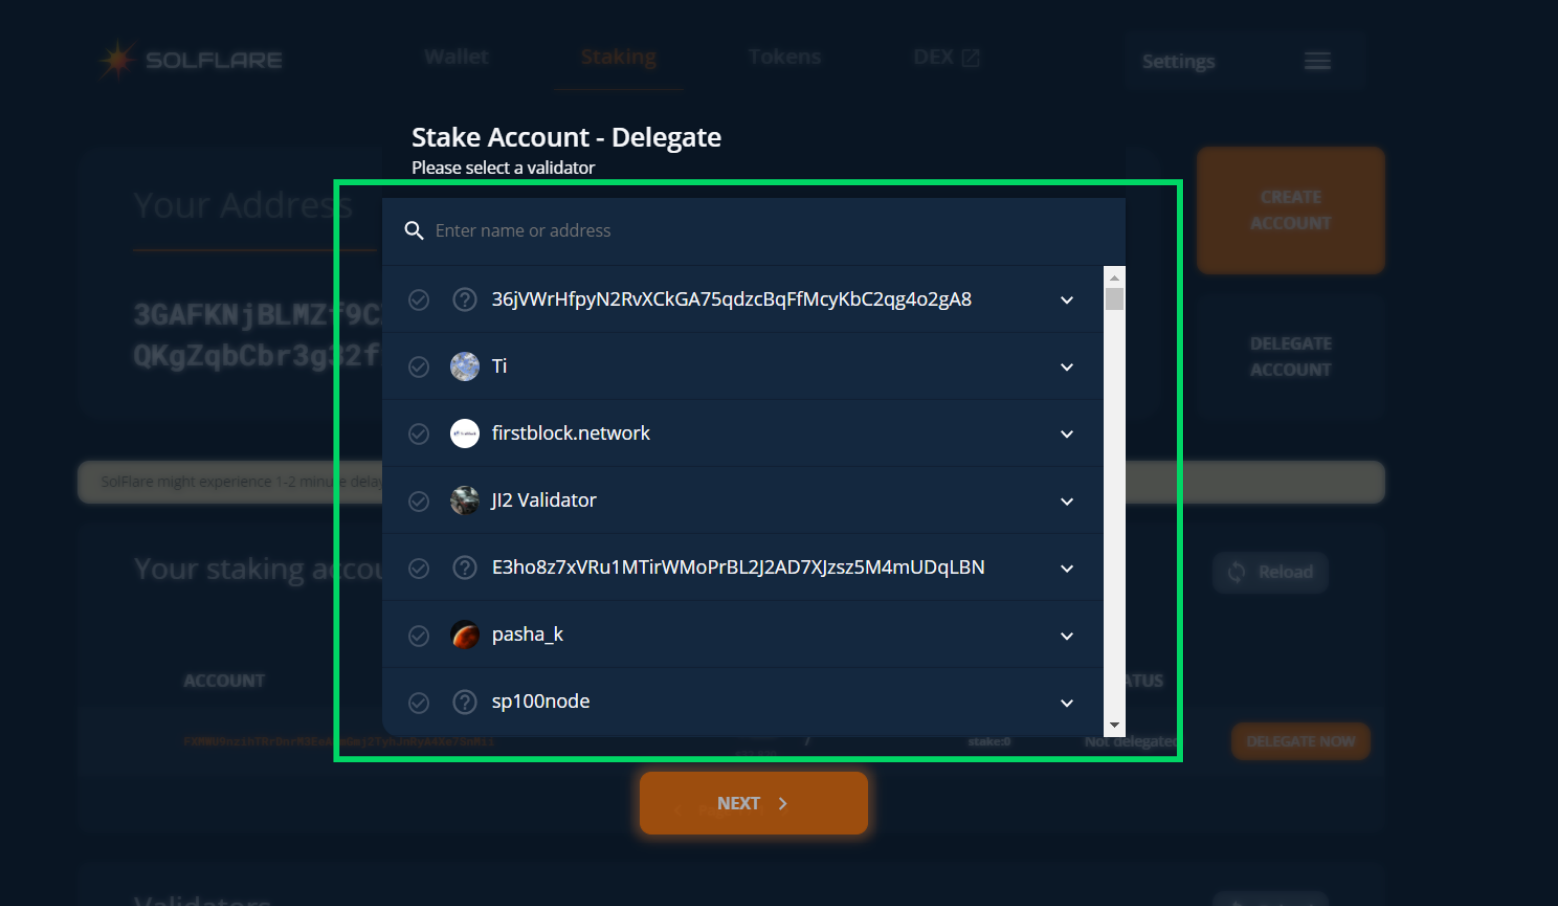
Task: Select JI2 Validator check circle
Action: point(419,501)
